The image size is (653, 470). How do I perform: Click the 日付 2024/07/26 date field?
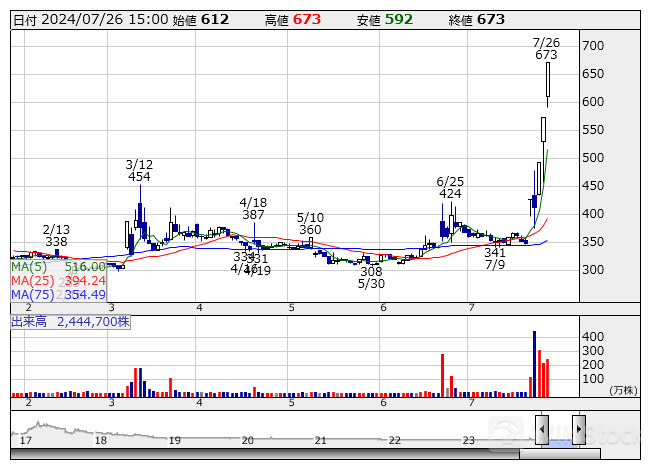(x=89, y=20)
